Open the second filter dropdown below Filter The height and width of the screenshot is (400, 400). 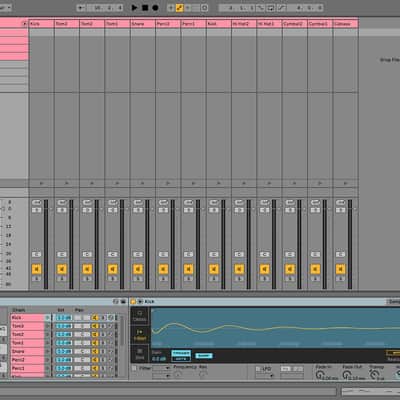(x=162, y=376)
